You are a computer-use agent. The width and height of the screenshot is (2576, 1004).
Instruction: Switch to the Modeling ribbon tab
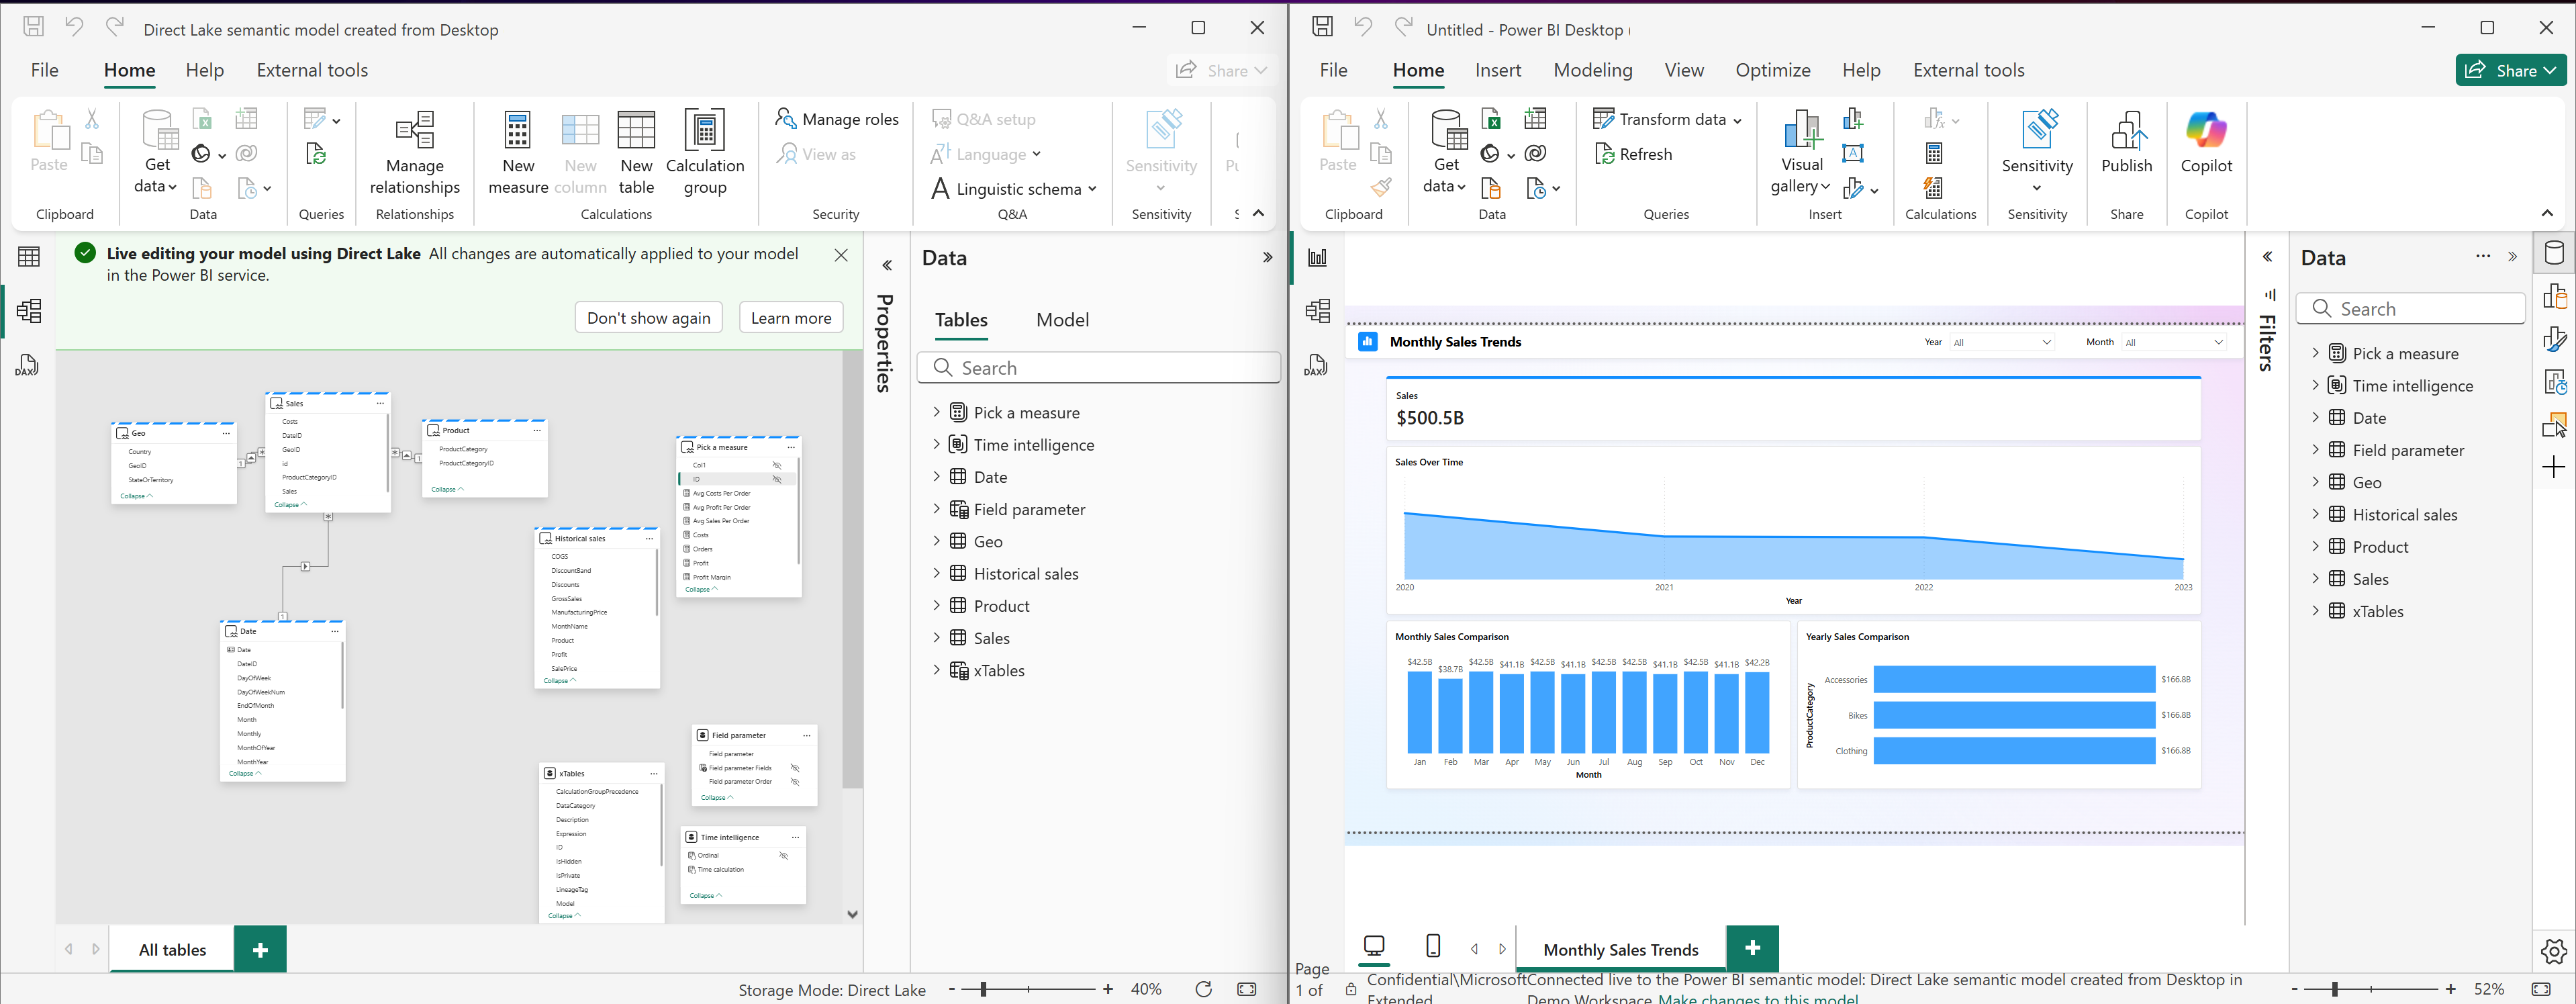pos(1592,70)
